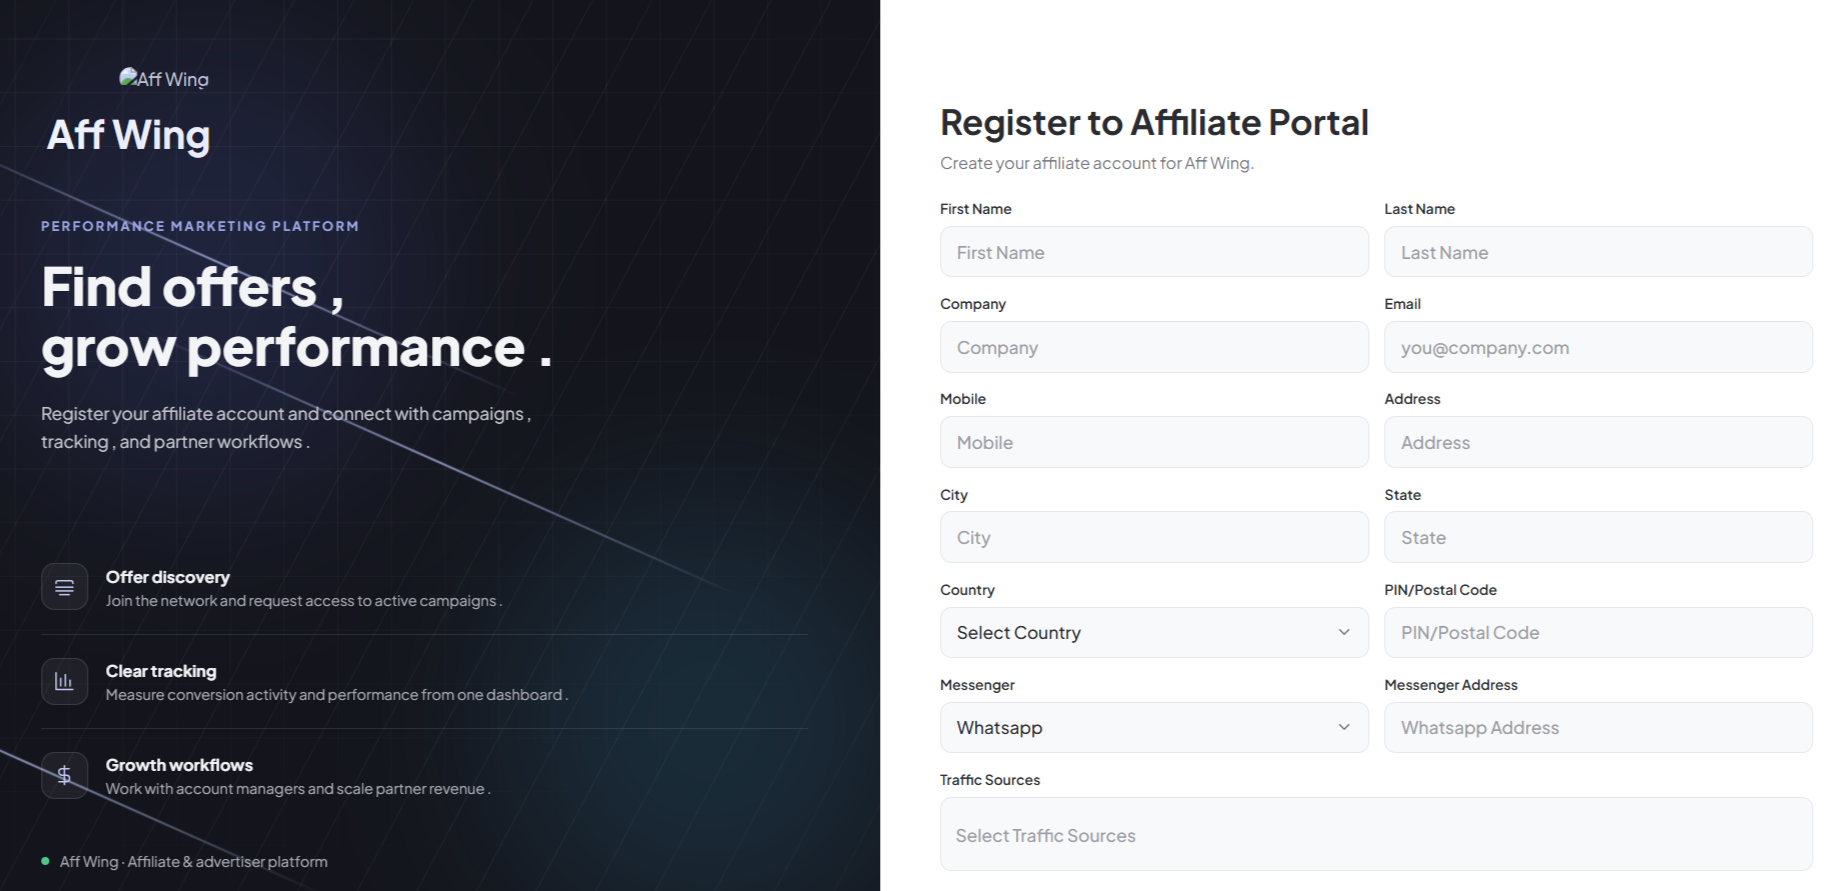
Task: Open the Select Country dropdown
Action: pos(1154,632)
